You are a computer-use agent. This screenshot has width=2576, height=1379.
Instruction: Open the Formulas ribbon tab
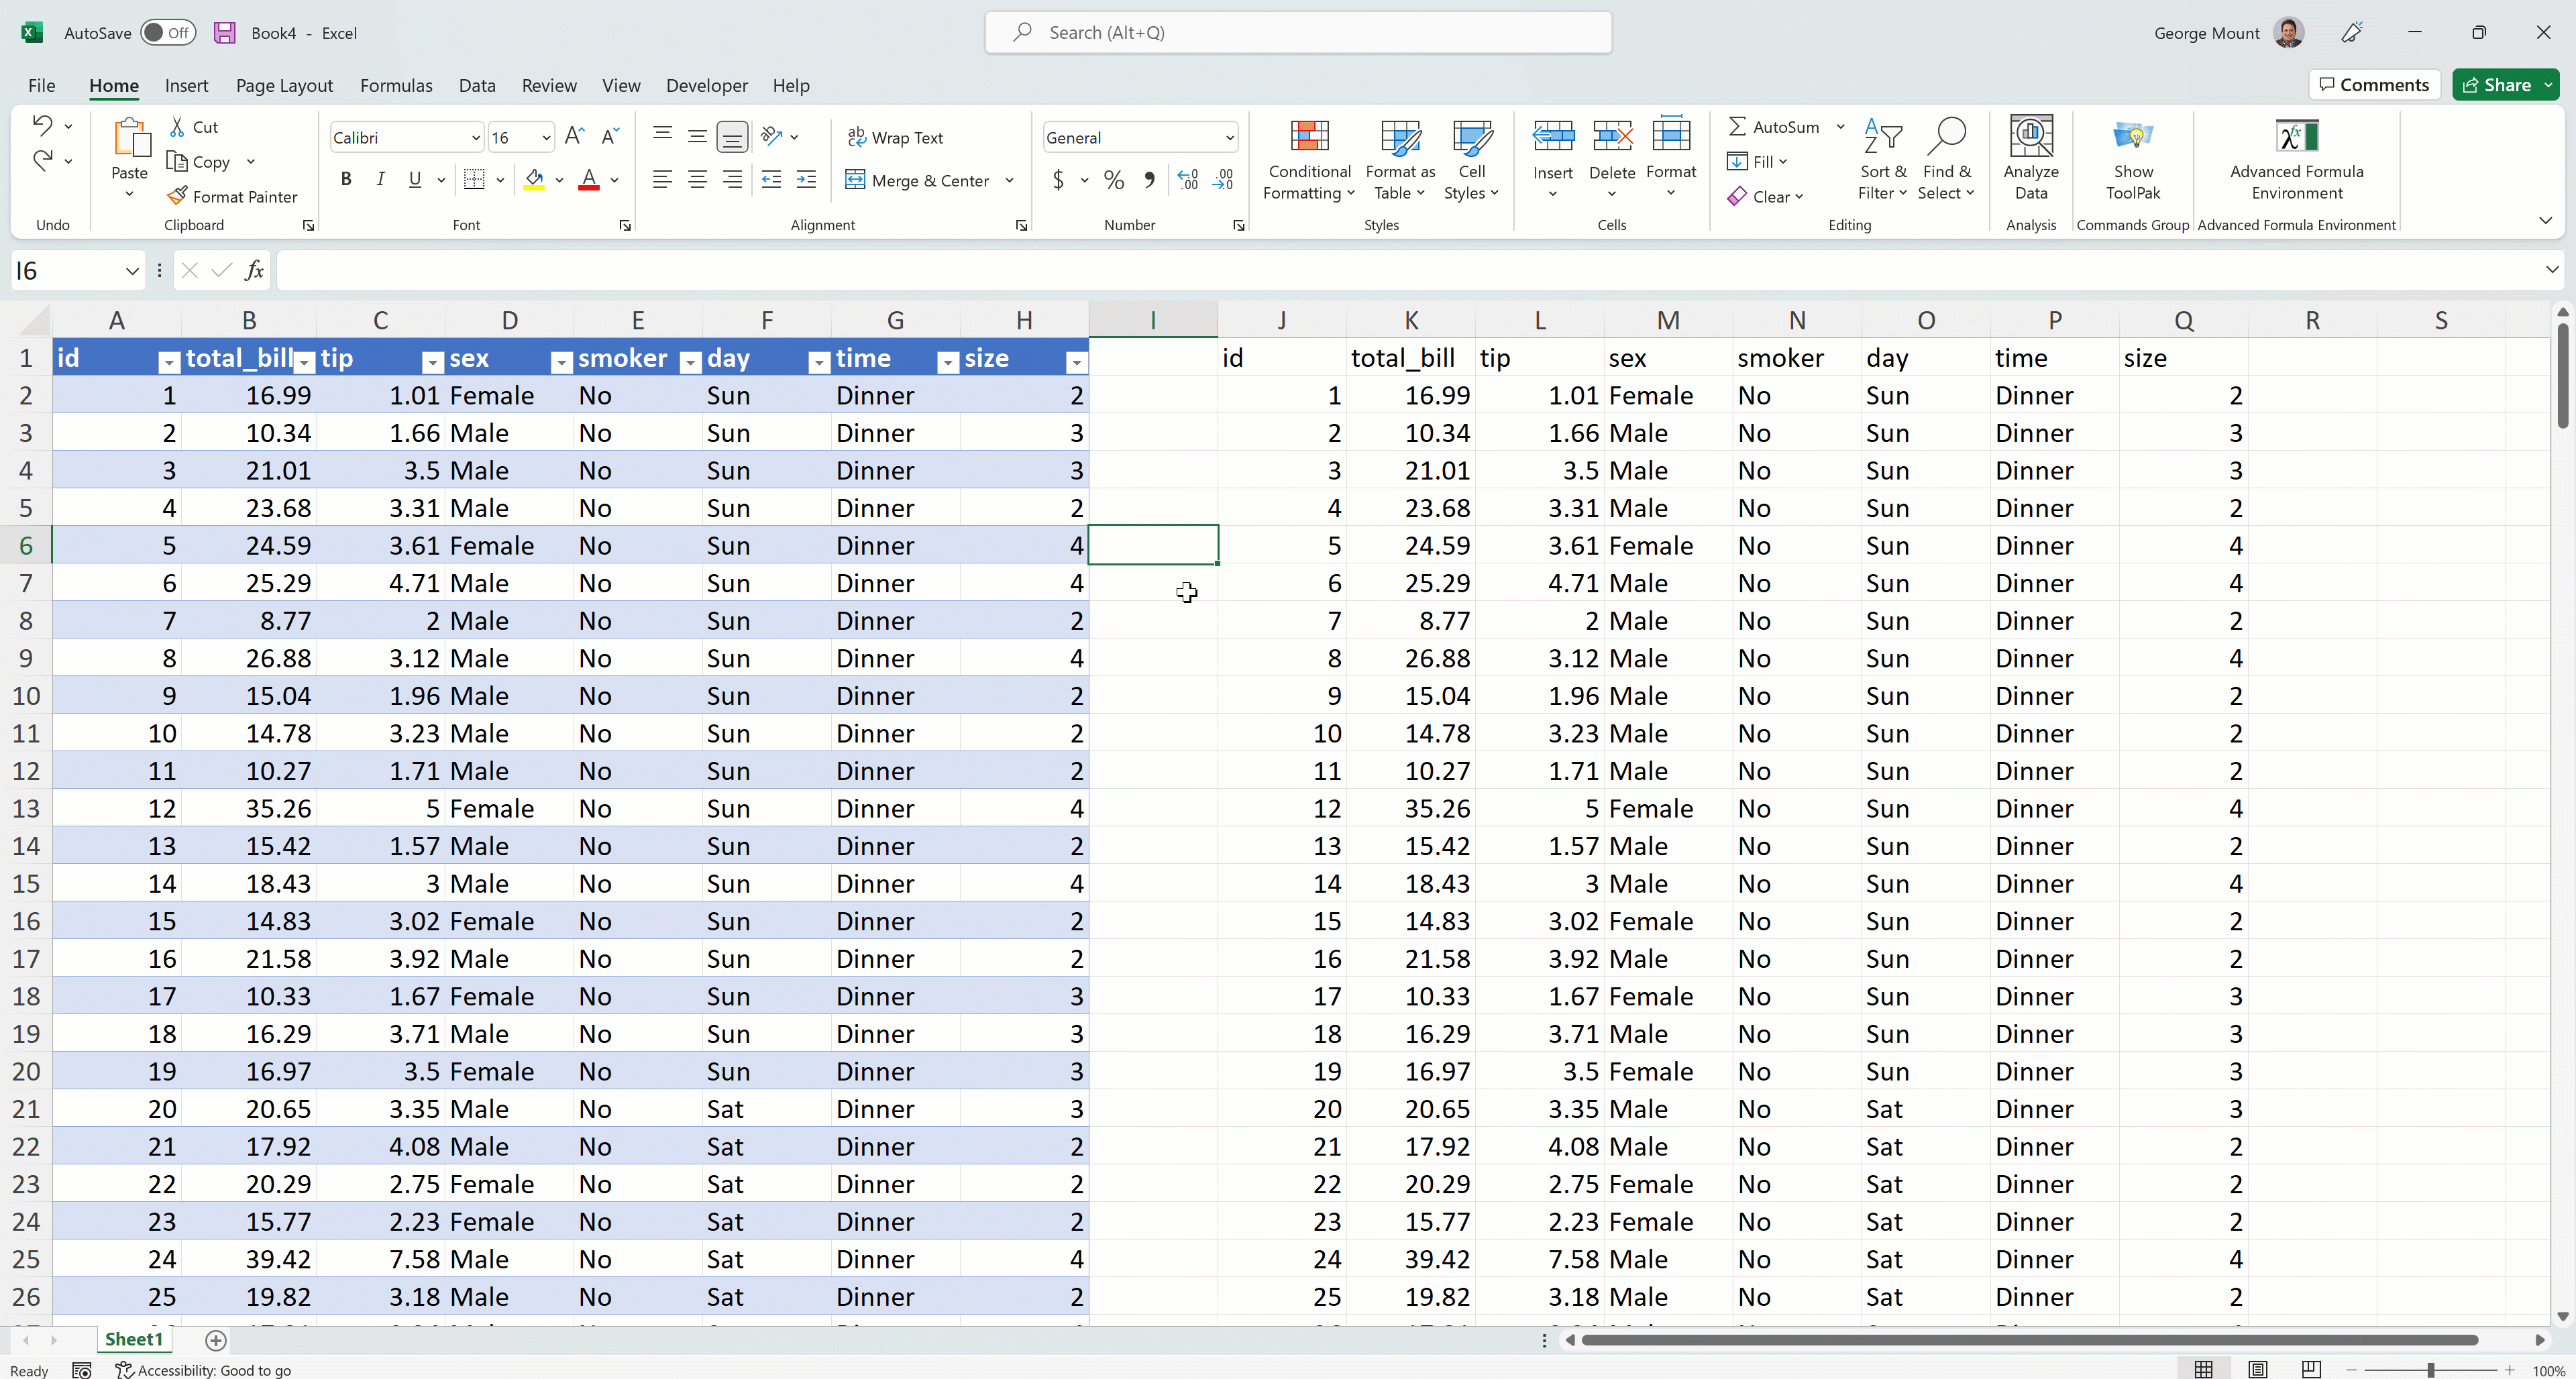pyautogui.click(x=396, y=86)
